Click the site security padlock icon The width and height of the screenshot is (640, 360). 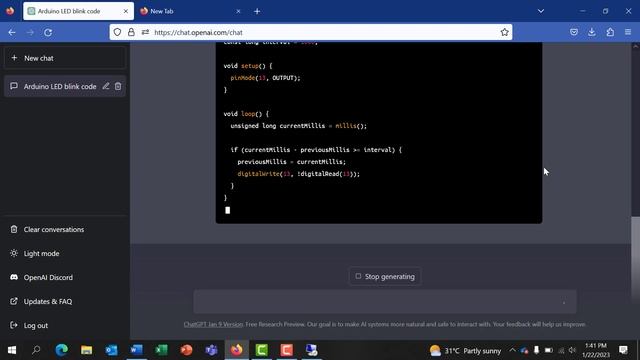pyautogui.click(x=131, y=32)
